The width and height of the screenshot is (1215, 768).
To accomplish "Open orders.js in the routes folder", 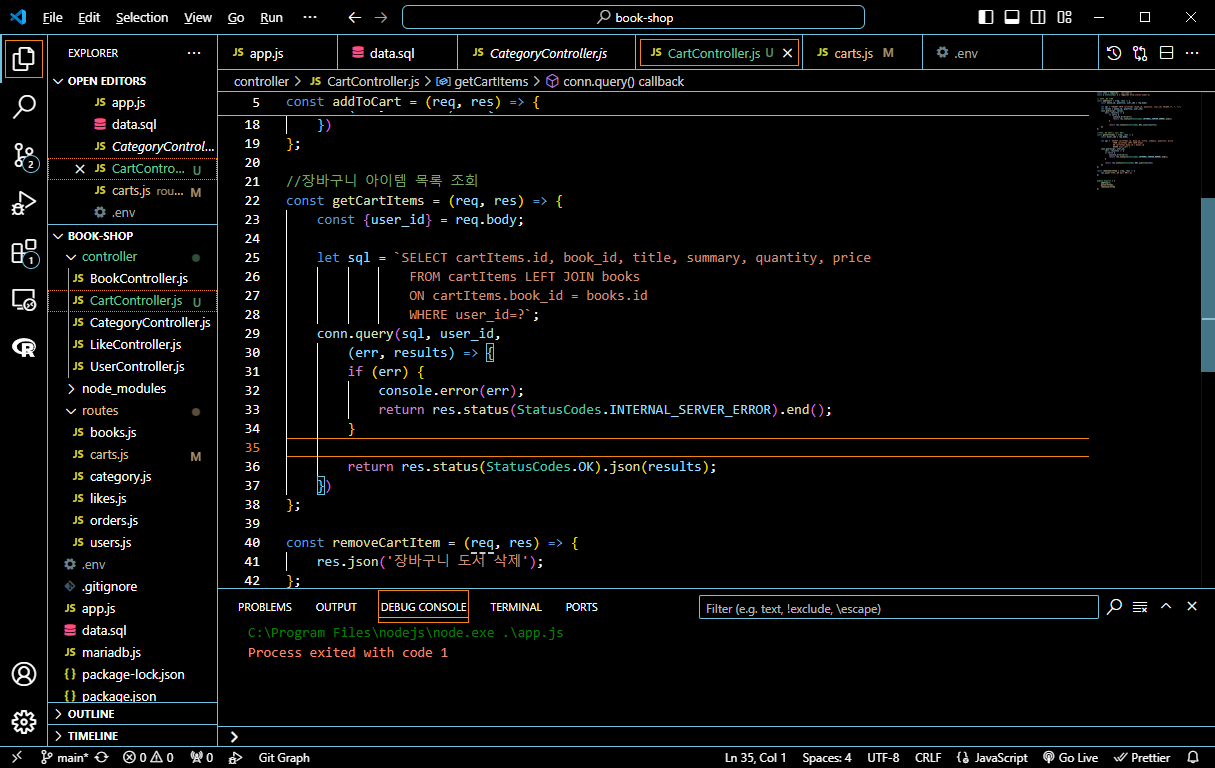I will [114, 521].
